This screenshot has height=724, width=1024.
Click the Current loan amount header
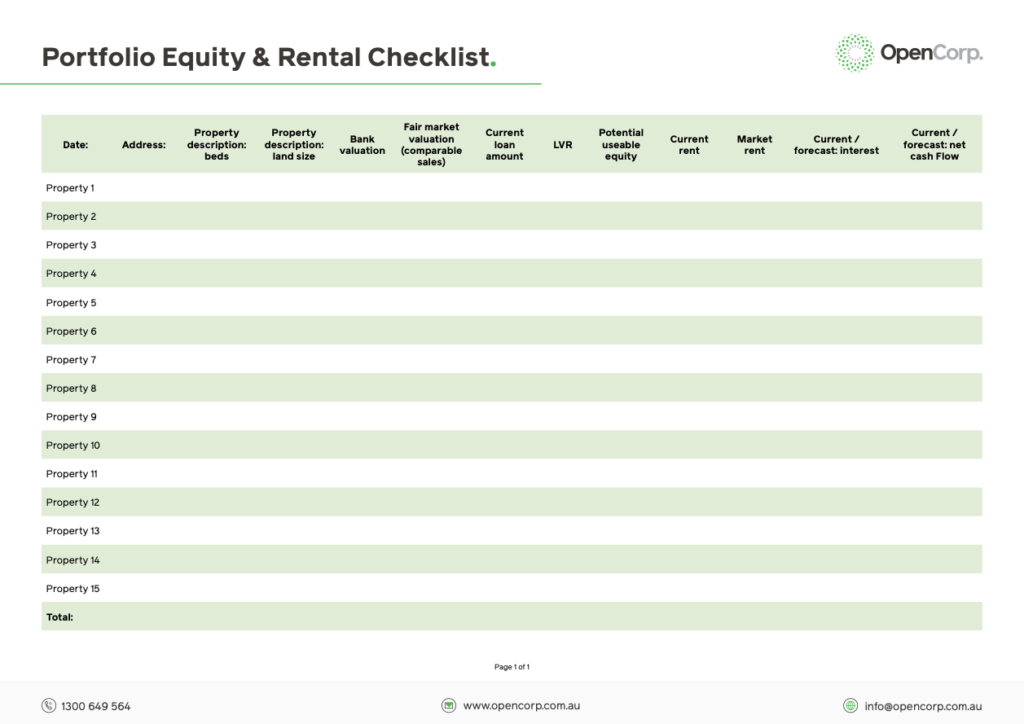pos(504,144)
